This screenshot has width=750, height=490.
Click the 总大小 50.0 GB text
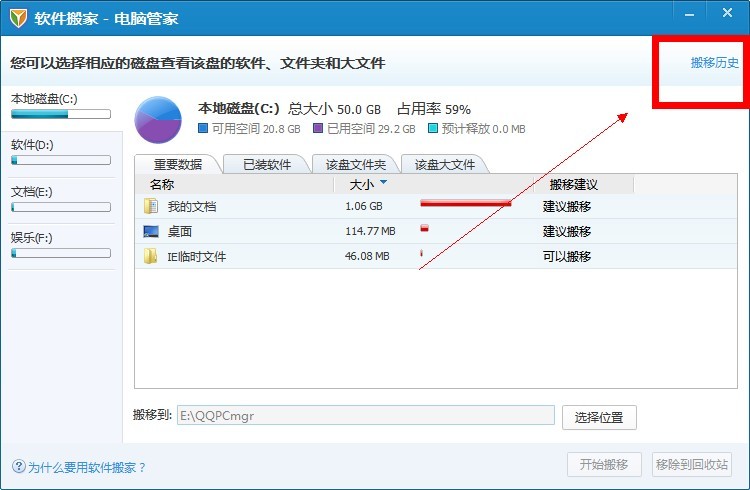334,109
